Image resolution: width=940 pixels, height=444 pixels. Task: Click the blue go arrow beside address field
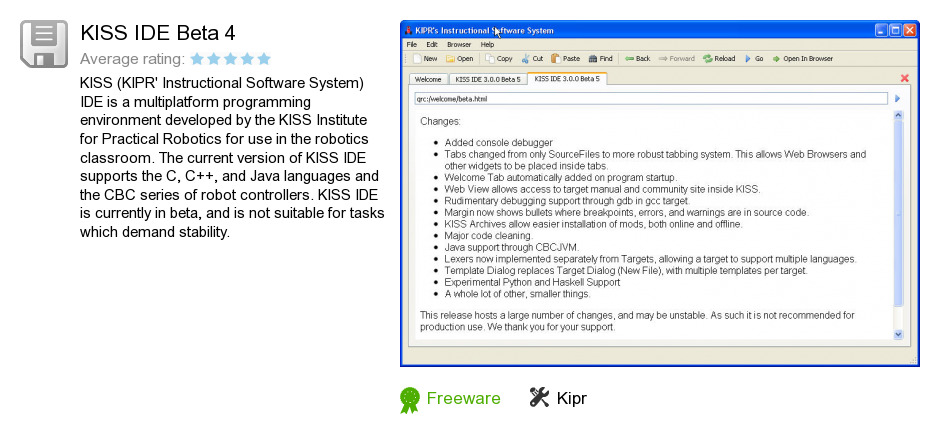pyautogui.click(x=897, y=98)
